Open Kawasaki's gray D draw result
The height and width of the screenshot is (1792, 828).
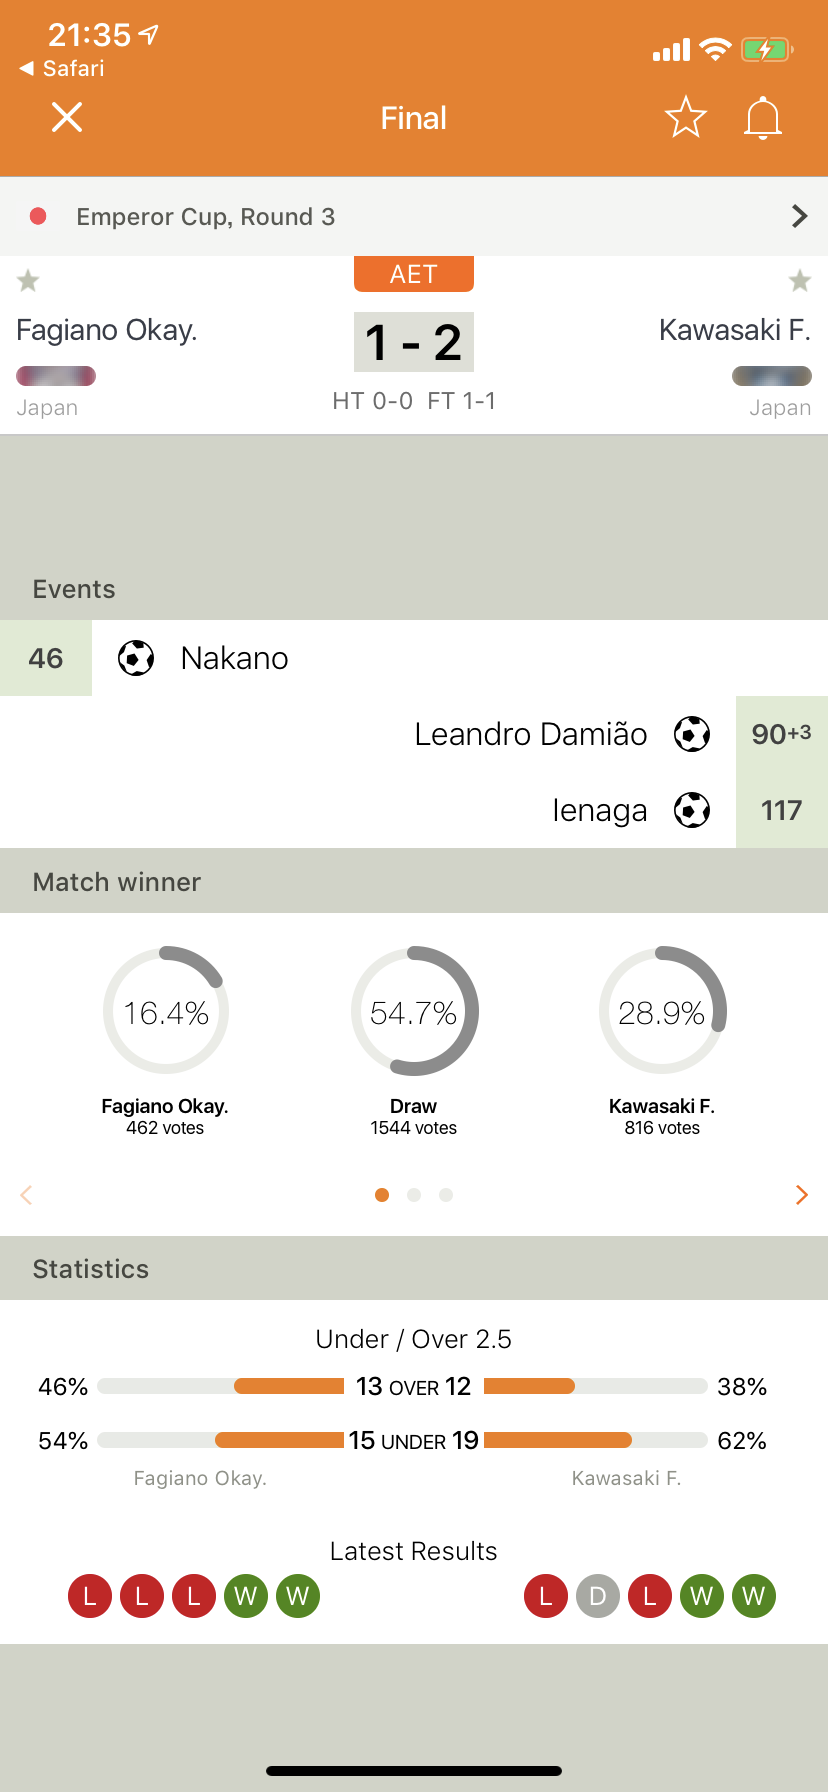click(598, 1596)
